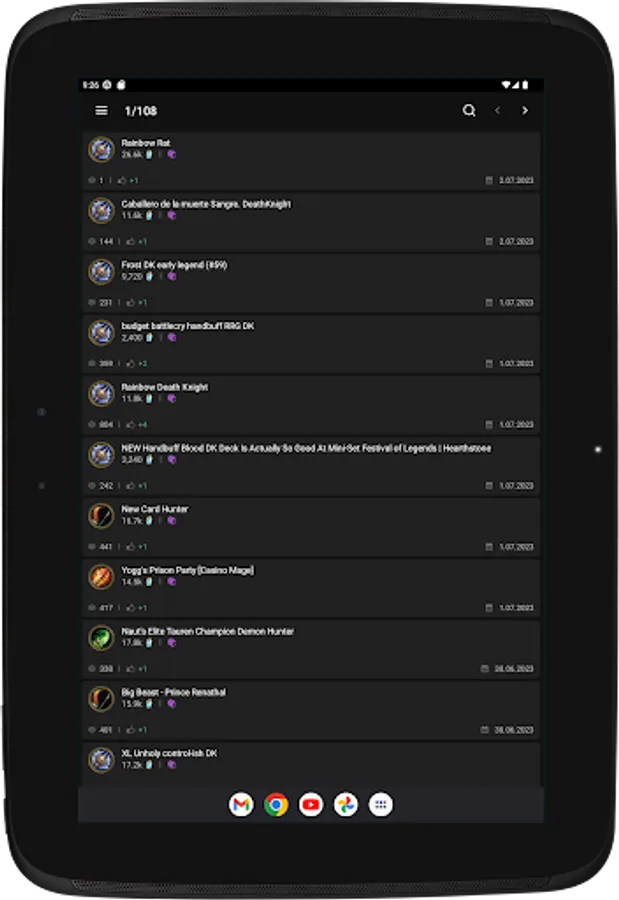Click the Demon Hunter icon on Naut's Elite deck
This screenshot has width=619, height=900.
101,638
